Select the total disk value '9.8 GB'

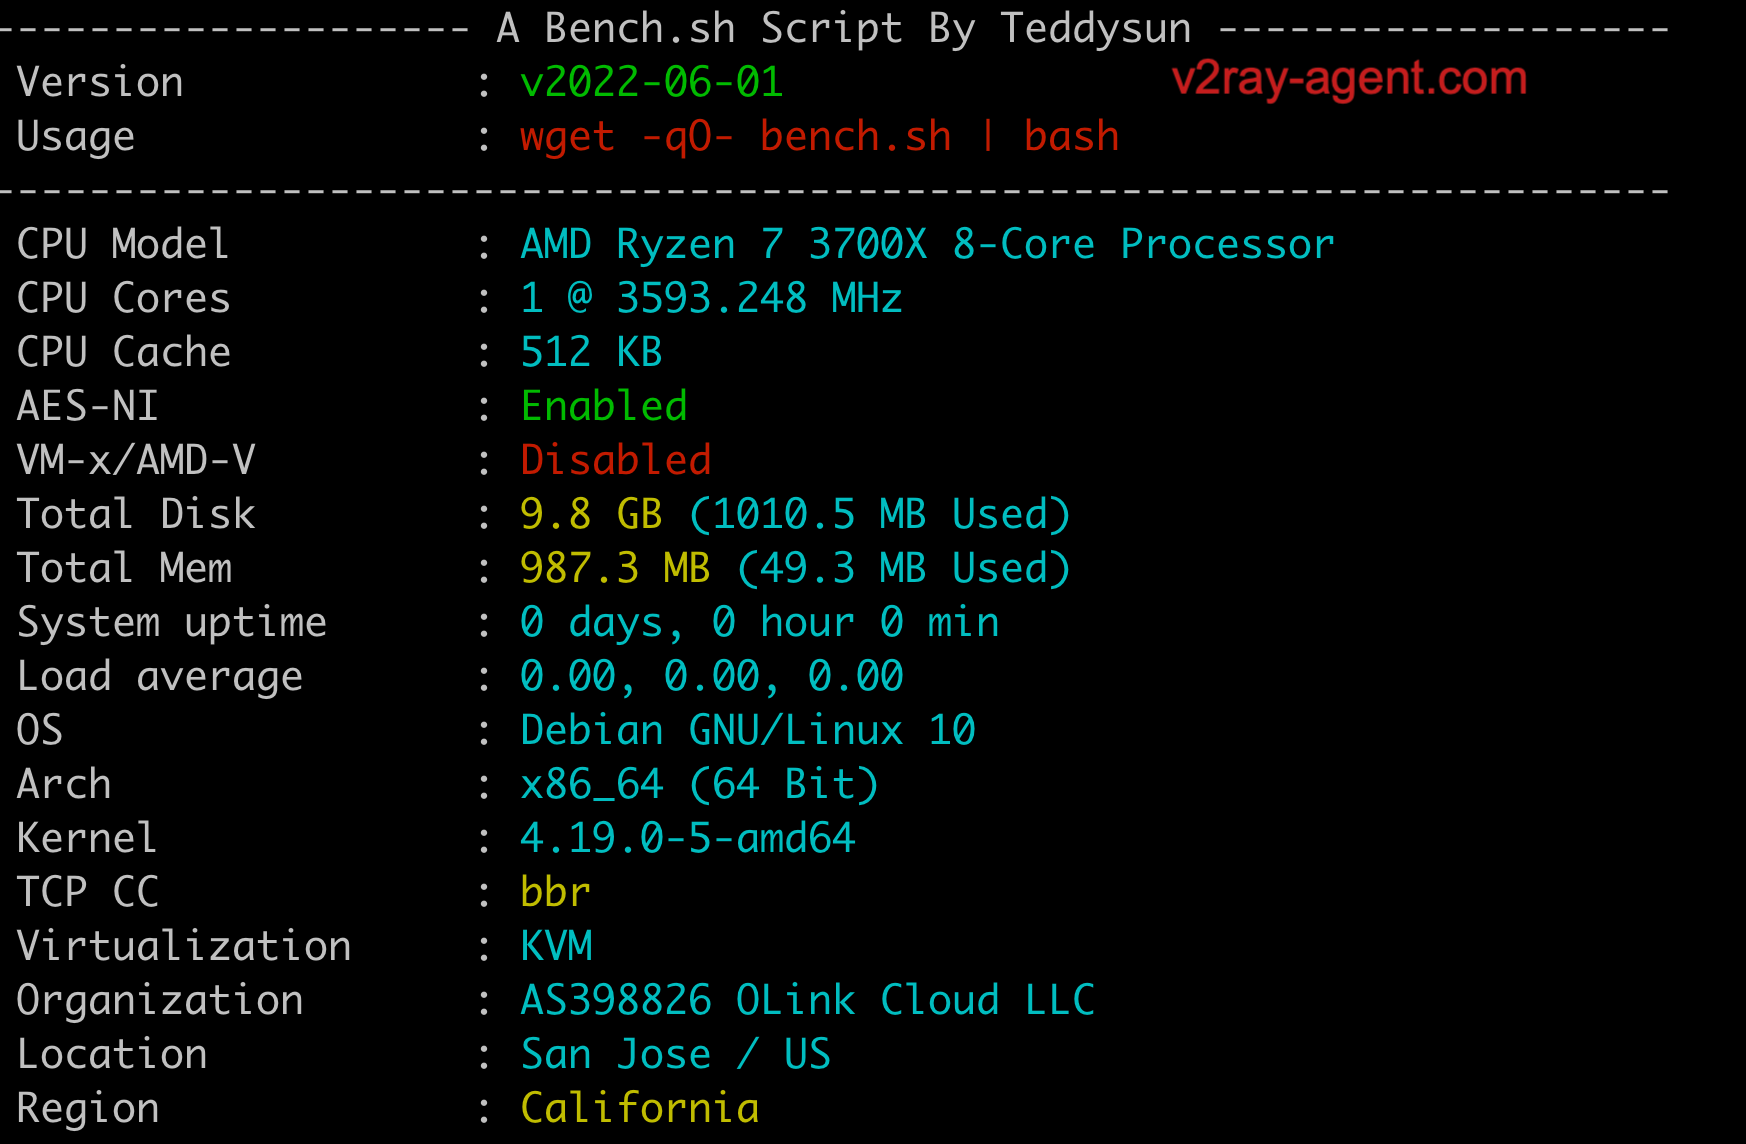tap(591, 514)
